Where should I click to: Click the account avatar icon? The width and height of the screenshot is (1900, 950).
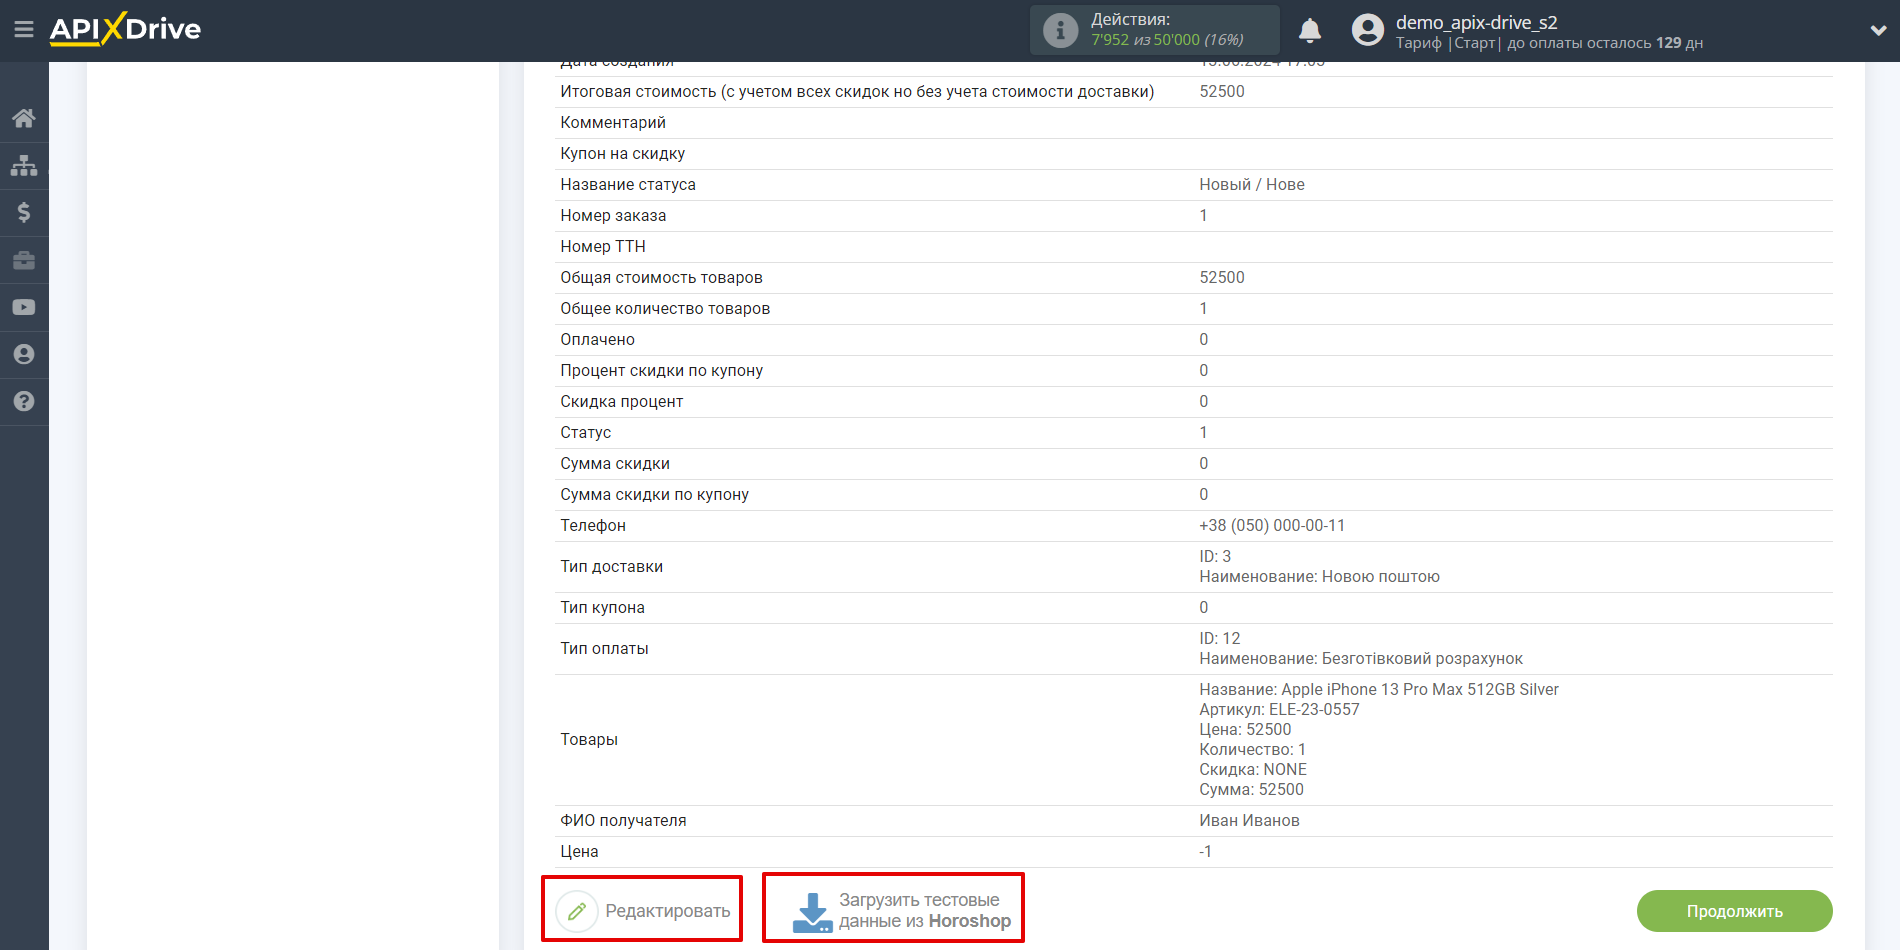(1367, 30)
